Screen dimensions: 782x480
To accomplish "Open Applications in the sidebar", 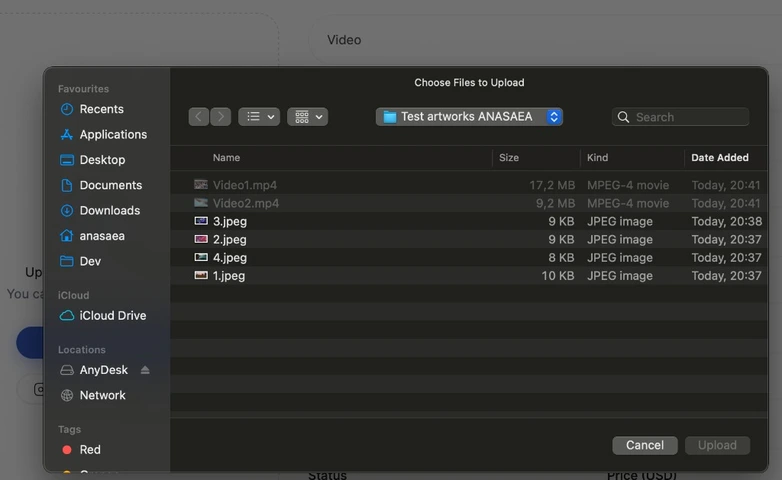I will point(112,134).
